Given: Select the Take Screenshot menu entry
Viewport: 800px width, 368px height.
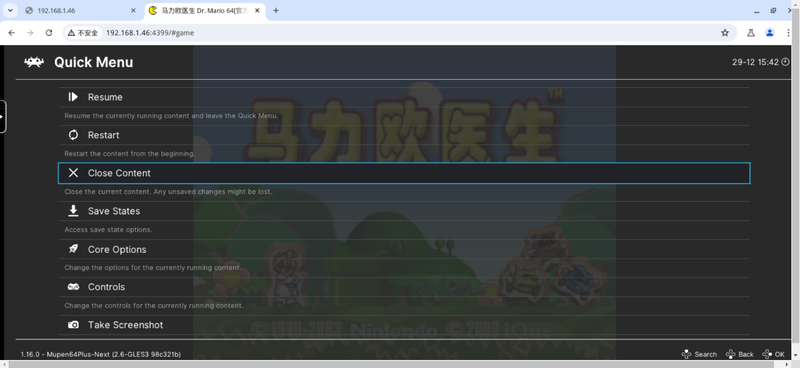Looking at the screenshot, I should coord(404,325).
